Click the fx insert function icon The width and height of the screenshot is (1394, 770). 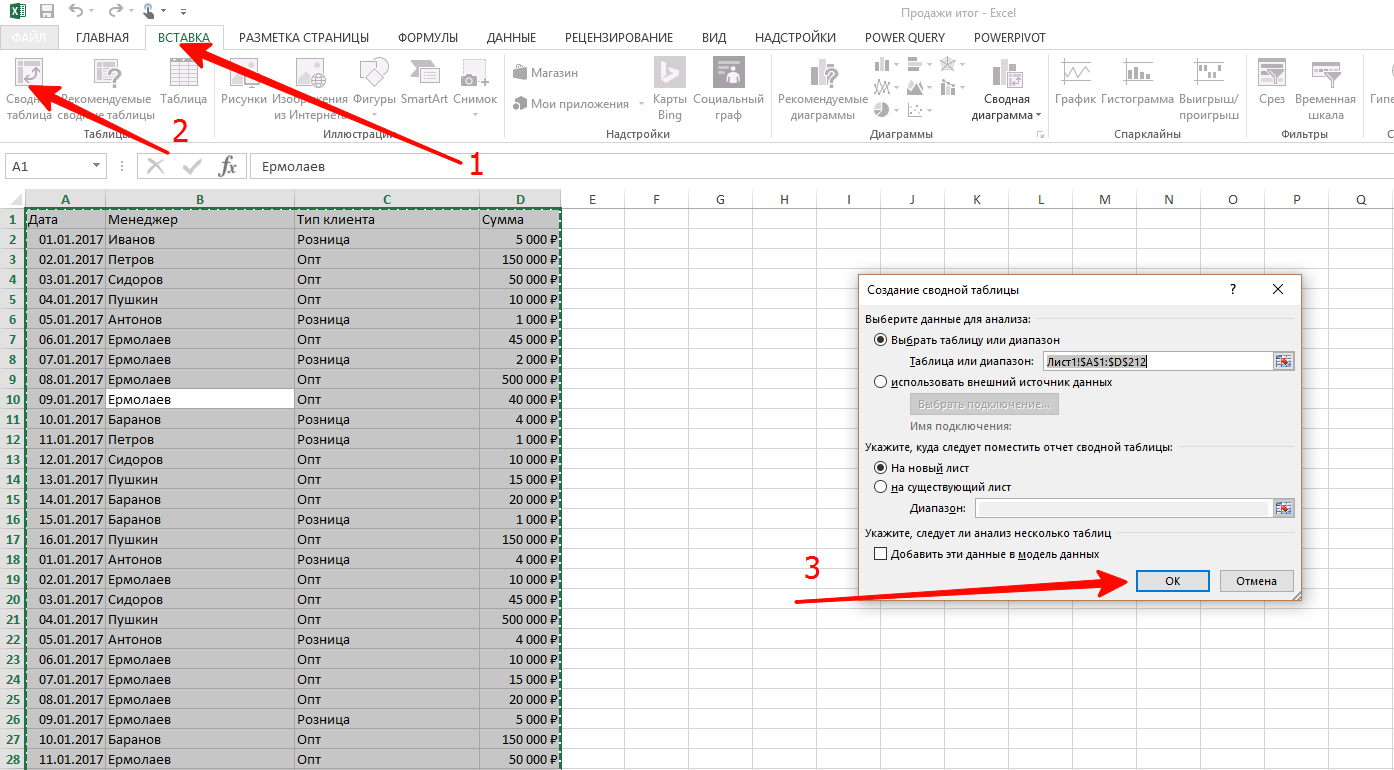tap(228, 166)
